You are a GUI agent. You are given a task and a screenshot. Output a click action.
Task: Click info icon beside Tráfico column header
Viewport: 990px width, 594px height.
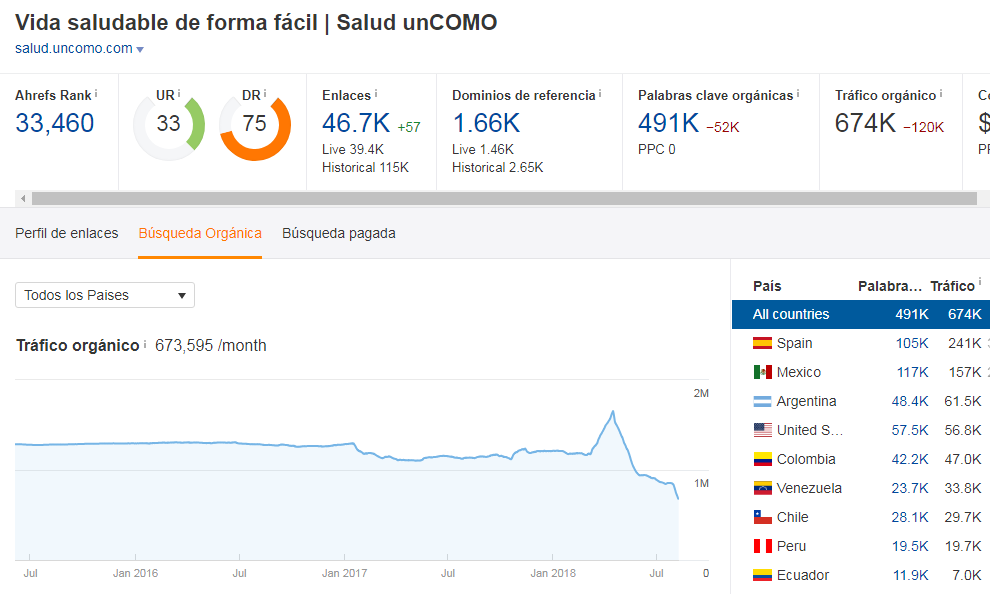(979, 282)
